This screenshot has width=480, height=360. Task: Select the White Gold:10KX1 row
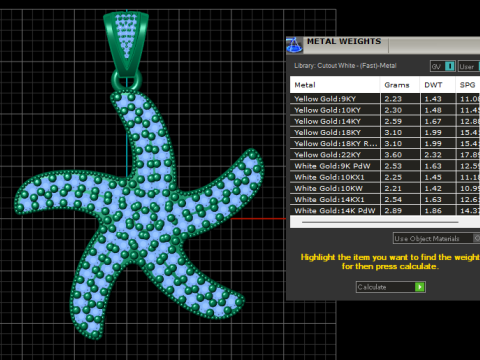385,177
